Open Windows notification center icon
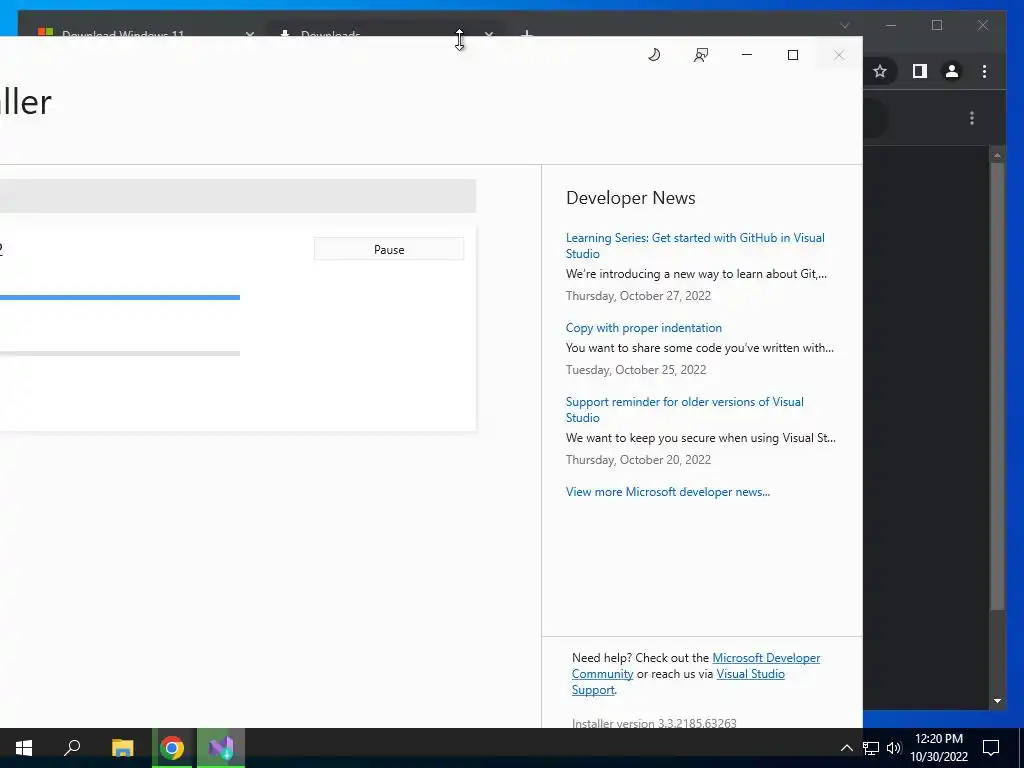The image size is (1024, 768). click(x=991, y=748)
